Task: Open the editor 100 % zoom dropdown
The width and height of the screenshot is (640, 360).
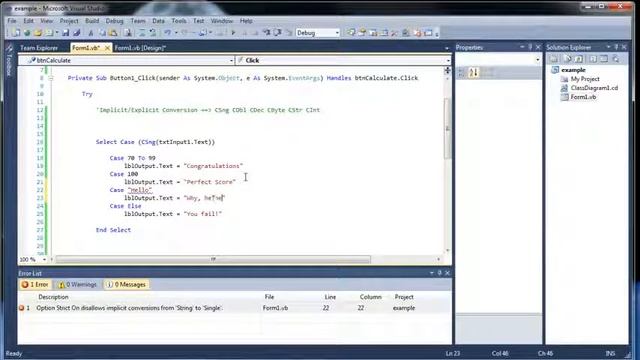Action: [45, 260]
